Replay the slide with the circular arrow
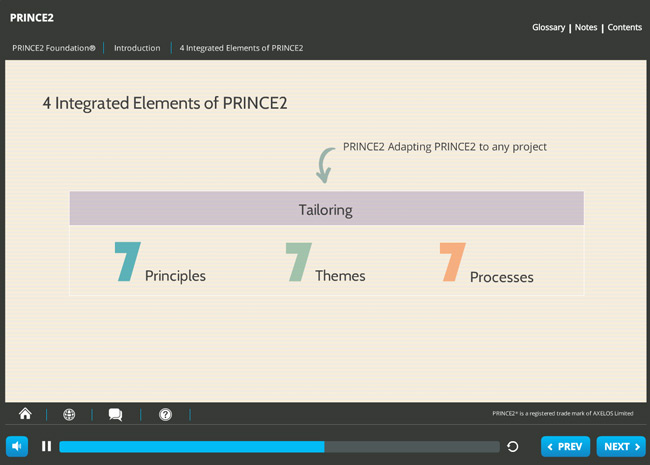 coord(513,446)
